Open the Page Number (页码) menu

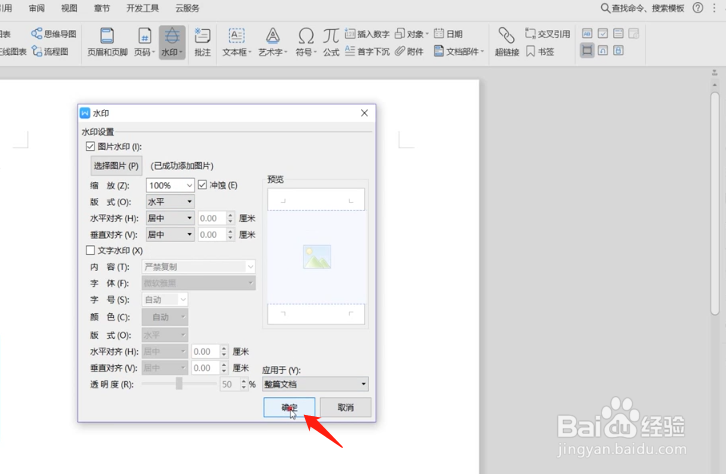(144, 42)
